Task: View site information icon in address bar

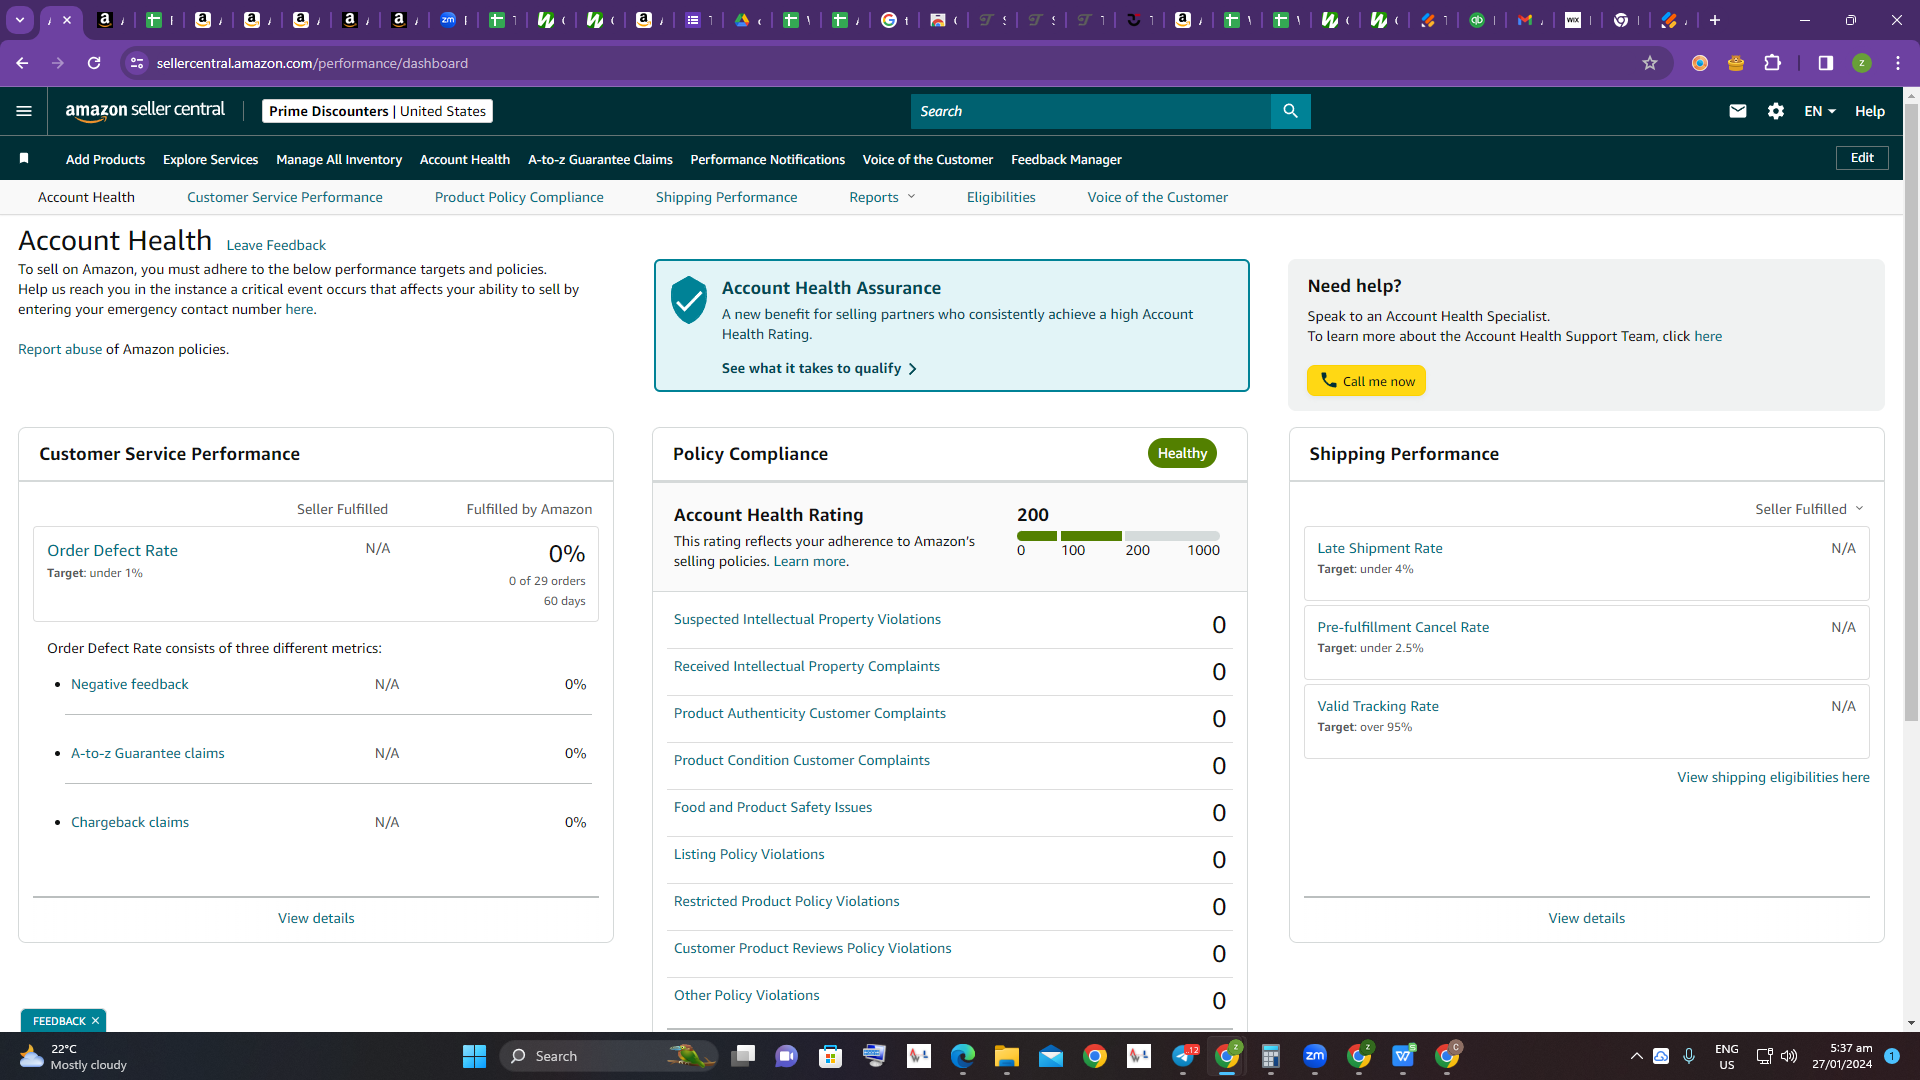Action: tap(137, 63)
